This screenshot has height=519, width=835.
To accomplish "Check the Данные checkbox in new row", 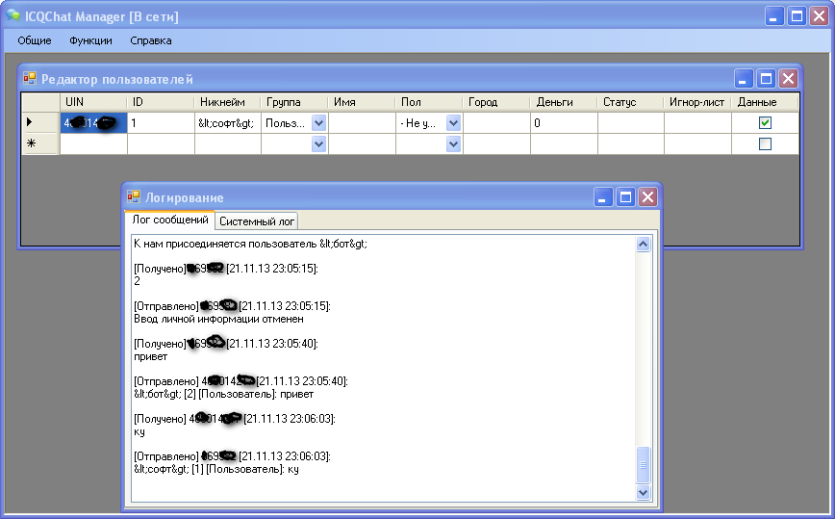I will click(765, 144).
